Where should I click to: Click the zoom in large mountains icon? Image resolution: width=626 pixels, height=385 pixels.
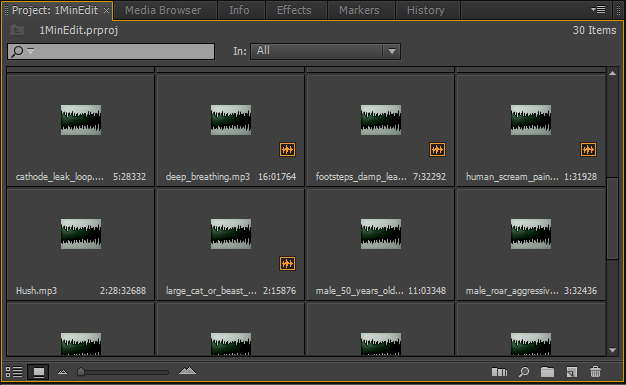(187, 371)
